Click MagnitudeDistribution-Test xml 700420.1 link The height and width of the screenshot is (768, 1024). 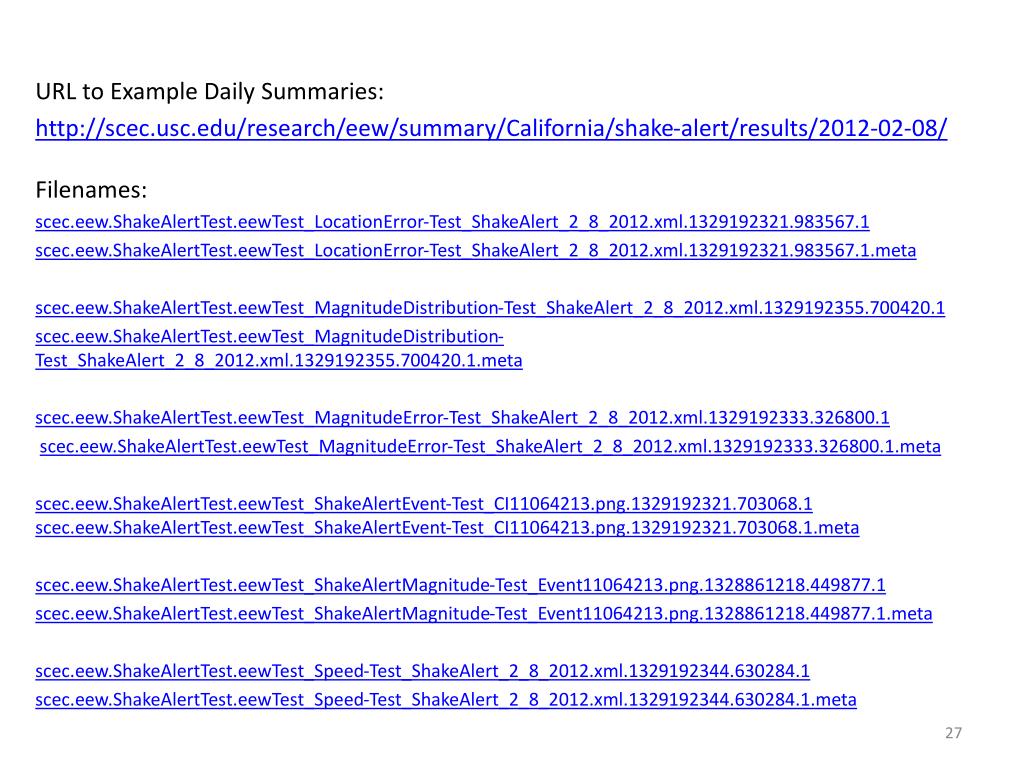point(490,308)
